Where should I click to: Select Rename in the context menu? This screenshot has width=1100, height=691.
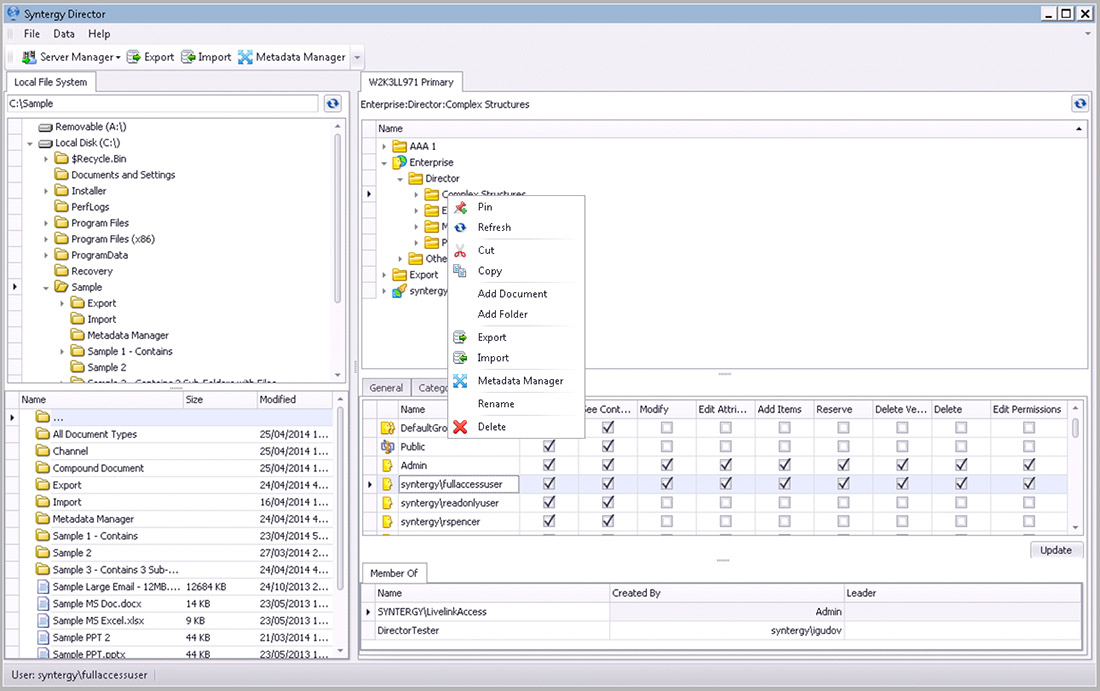(496, 404)
